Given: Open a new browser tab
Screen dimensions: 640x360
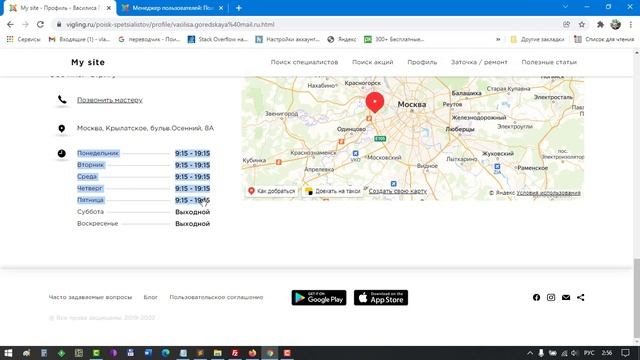Looking at the screenshot, I should 239,8.
